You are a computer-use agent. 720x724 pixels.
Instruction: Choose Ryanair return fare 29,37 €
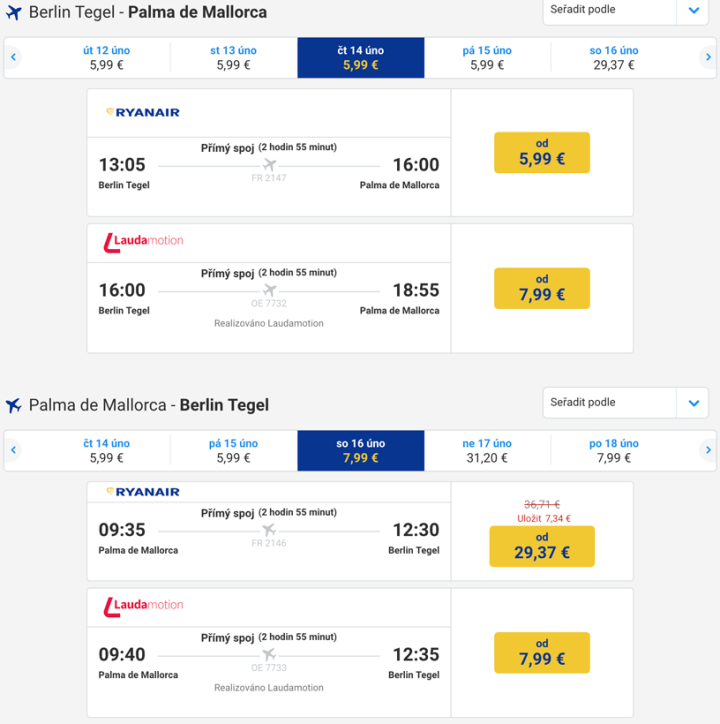pos(541,546)
